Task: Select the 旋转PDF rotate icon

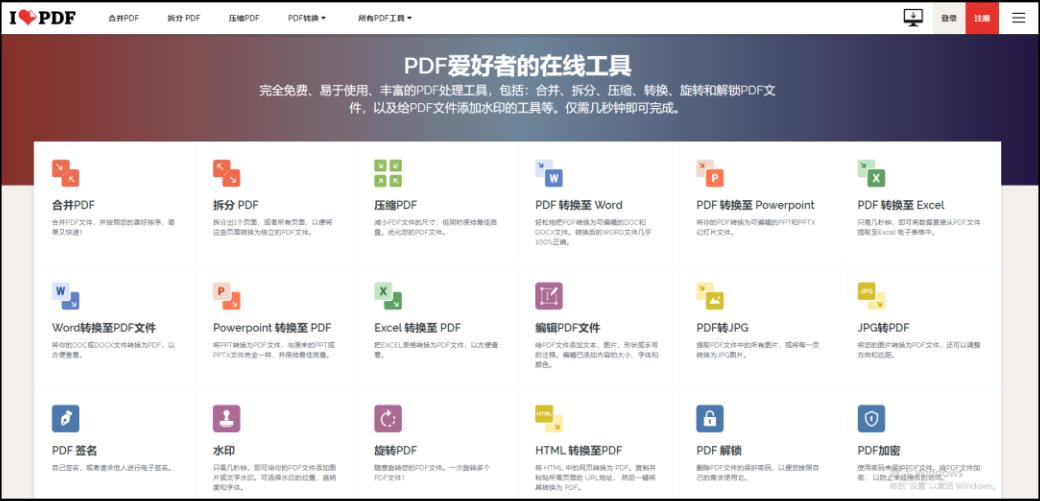Action: click(387, 418)
